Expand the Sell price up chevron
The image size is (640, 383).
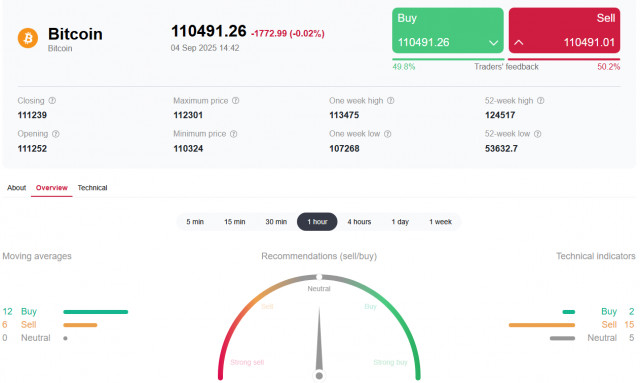click(x=518, y=42)
